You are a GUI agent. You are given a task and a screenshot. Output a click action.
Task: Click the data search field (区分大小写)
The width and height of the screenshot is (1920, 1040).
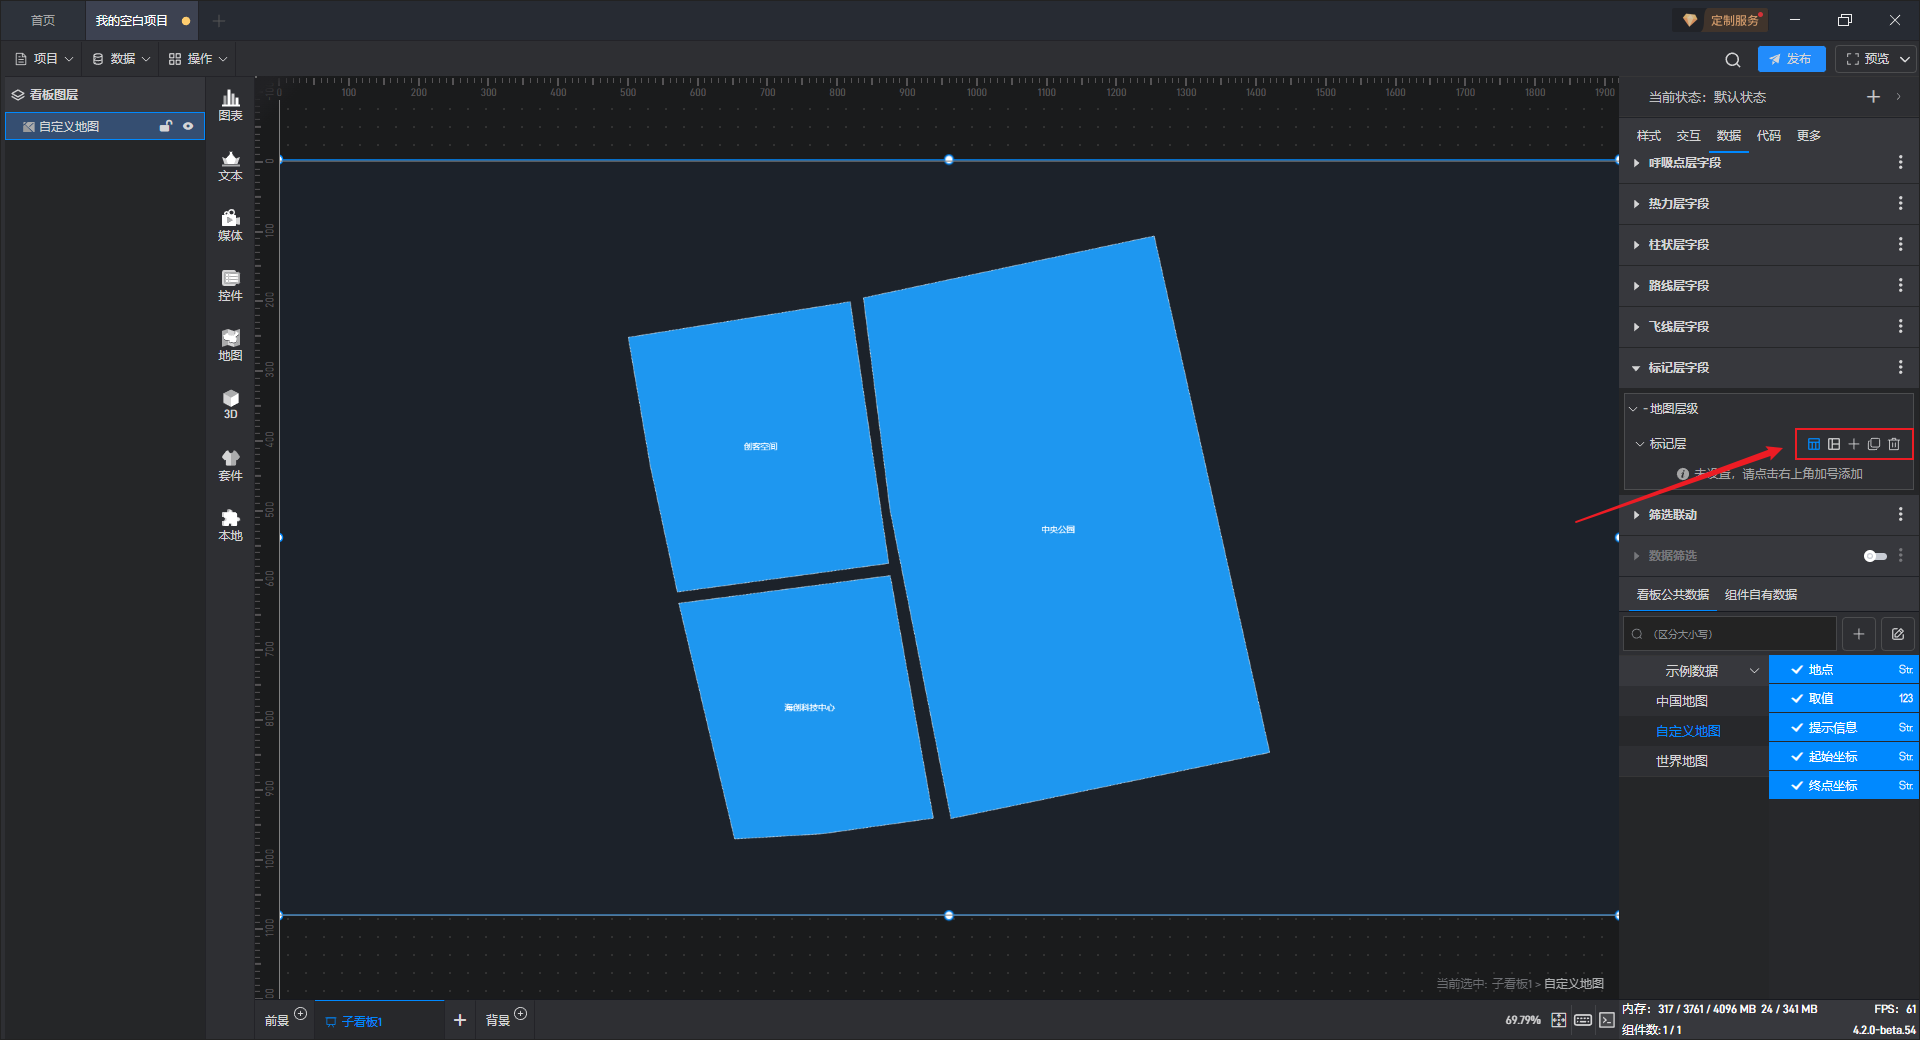tap(1730, 634)
